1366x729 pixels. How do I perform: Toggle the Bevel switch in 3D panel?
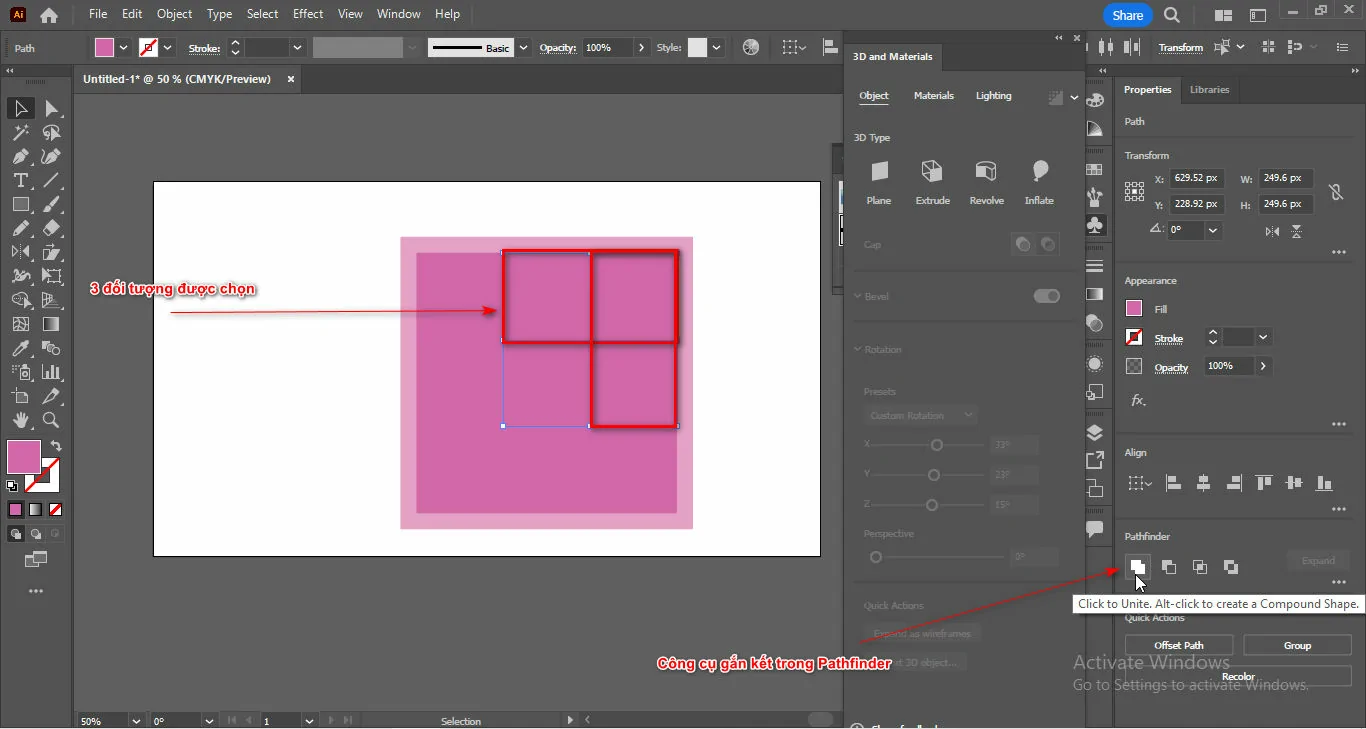(x=1047, y=296)
